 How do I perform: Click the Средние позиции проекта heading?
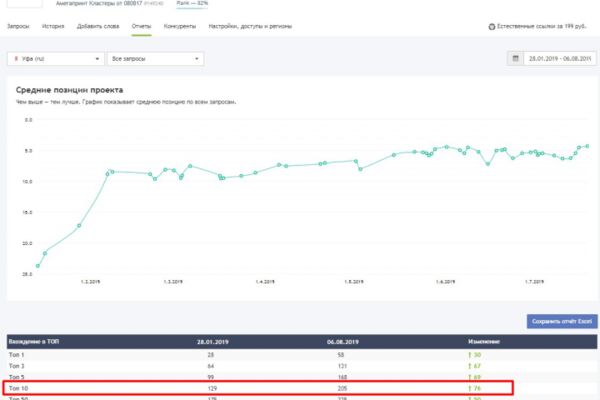(x=69, y=90)
